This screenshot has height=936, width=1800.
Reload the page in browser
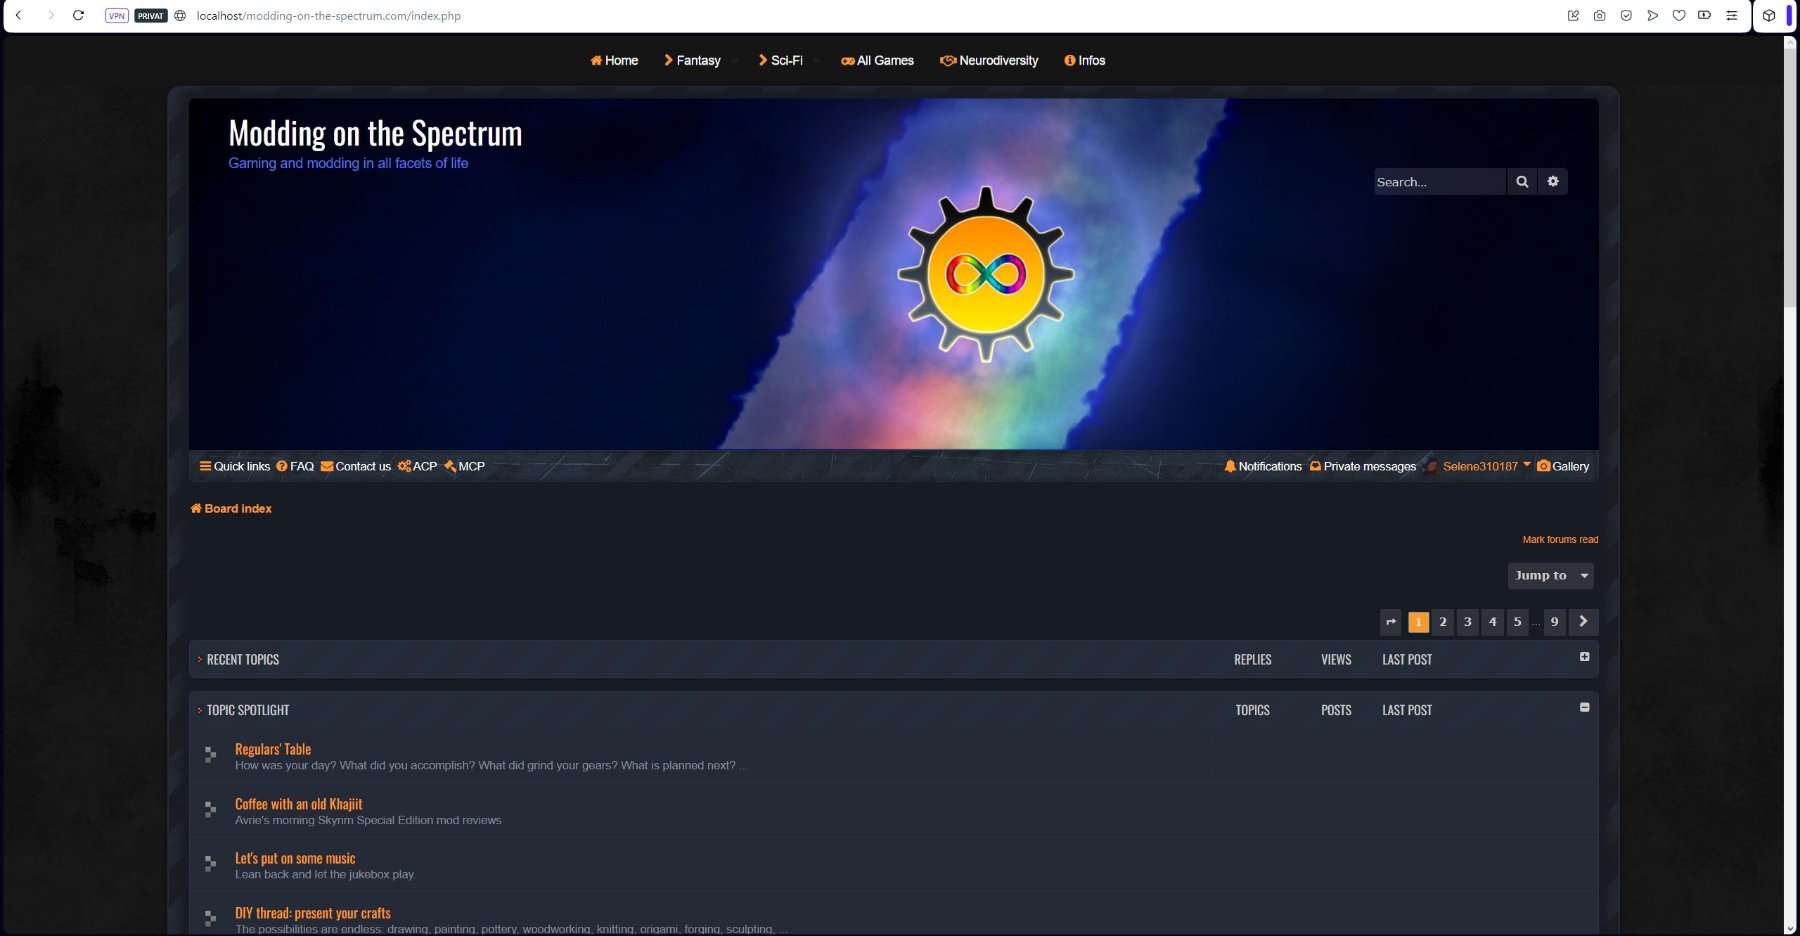coord(78,15)
